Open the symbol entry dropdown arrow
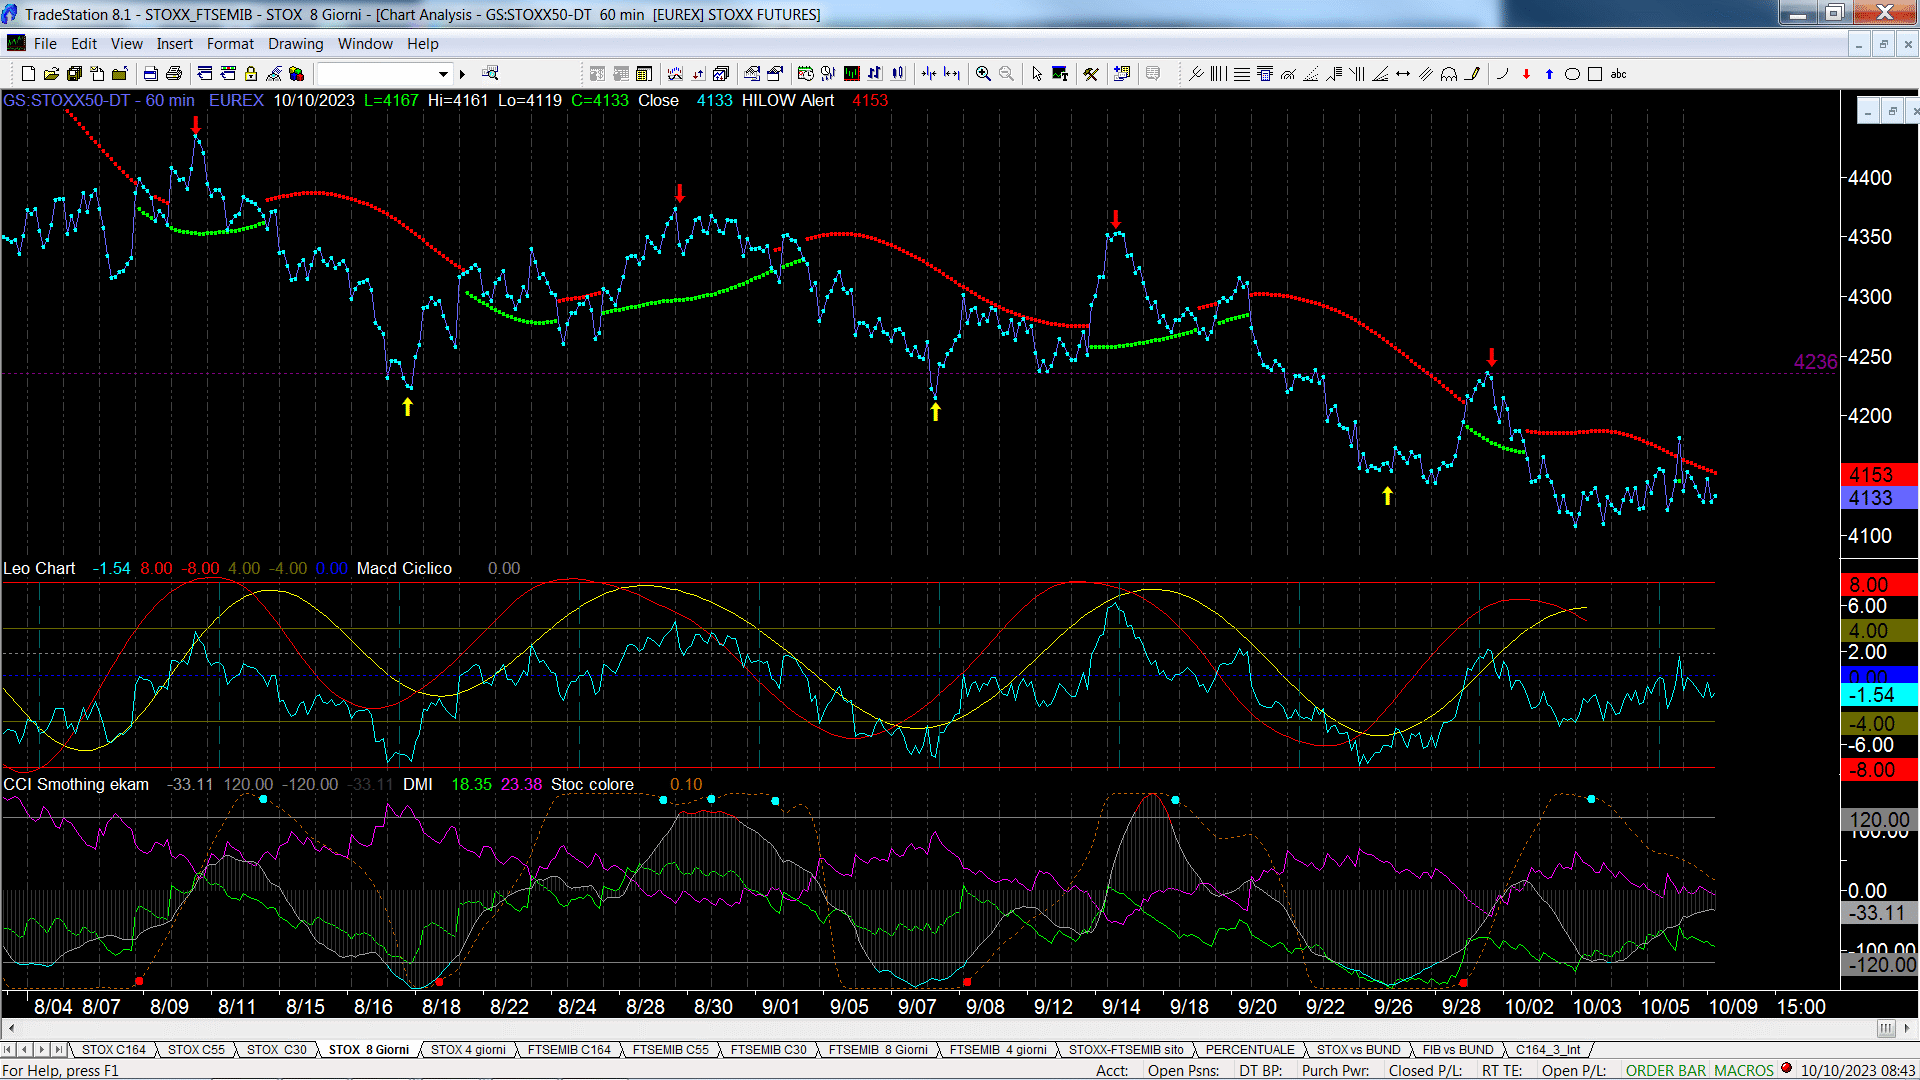The height and width of the screenshot is (1080, 1920). (443, 74)
